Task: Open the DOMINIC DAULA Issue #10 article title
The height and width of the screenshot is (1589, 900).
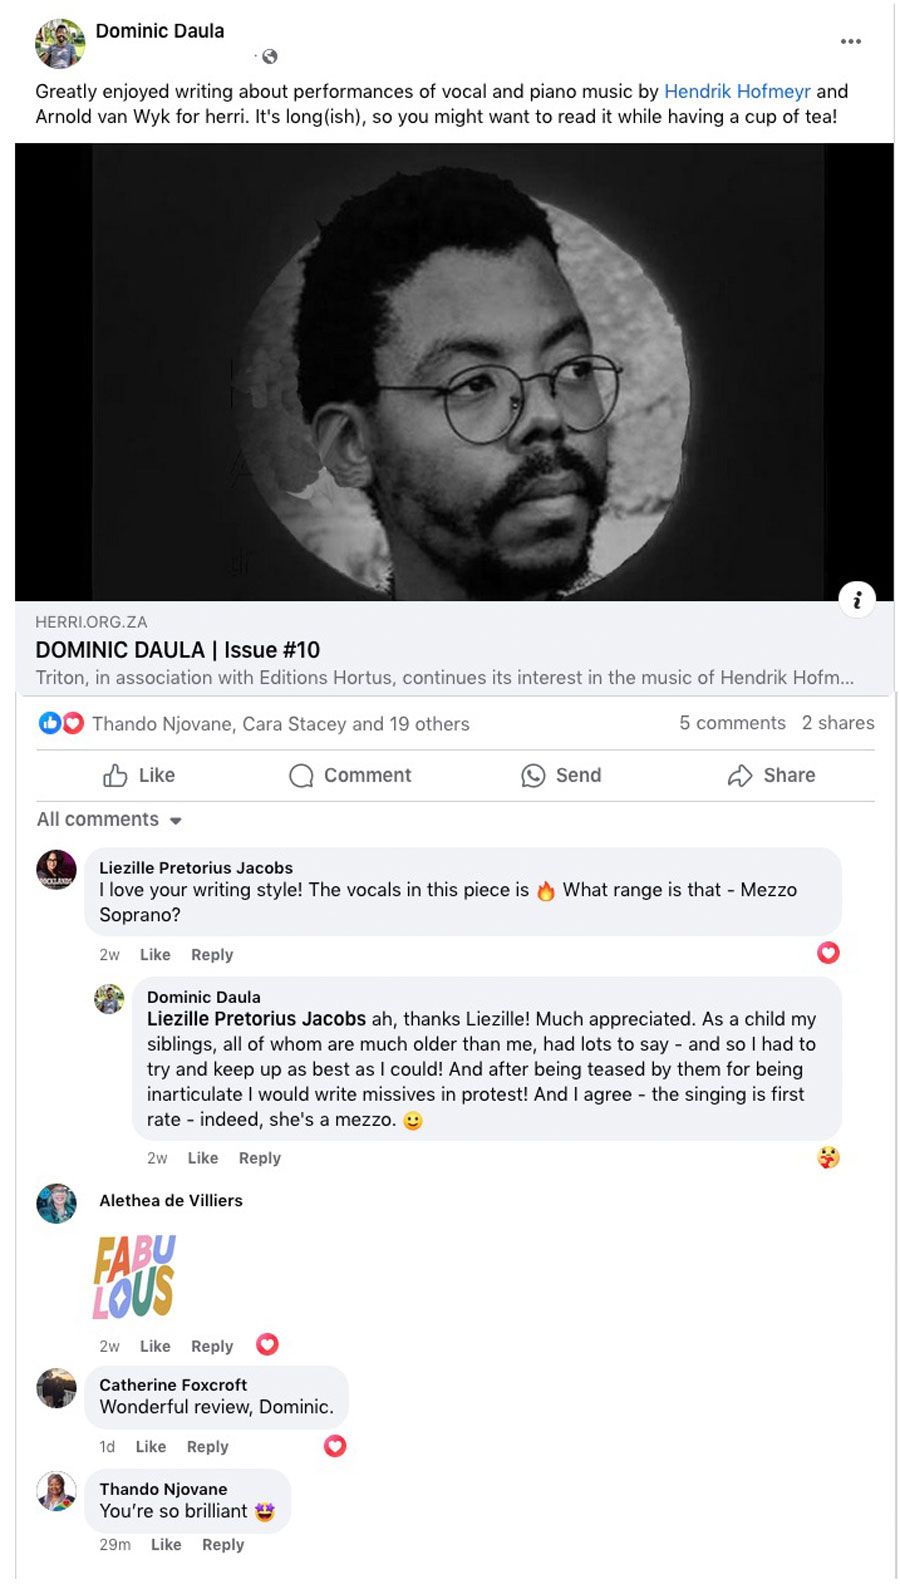Action: [x=178, y=650]
